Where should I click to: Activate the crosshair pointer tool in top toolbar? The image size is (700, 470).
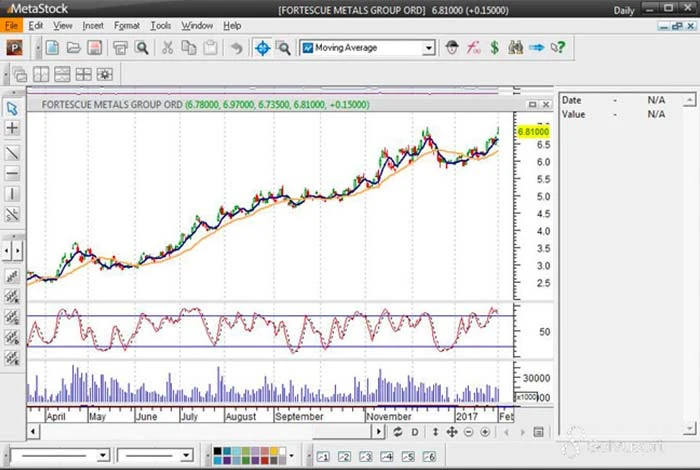click(x=261, y=47)
